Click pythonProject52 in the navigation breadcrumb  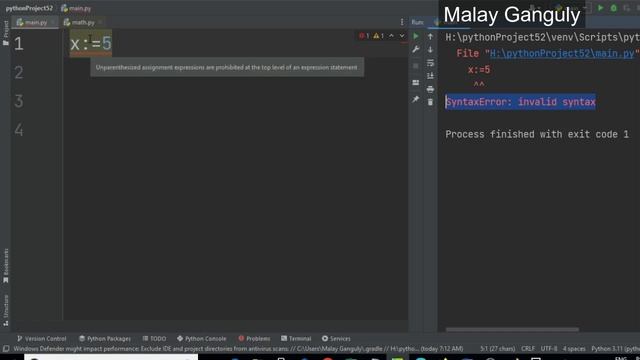(x=29, y=8)
